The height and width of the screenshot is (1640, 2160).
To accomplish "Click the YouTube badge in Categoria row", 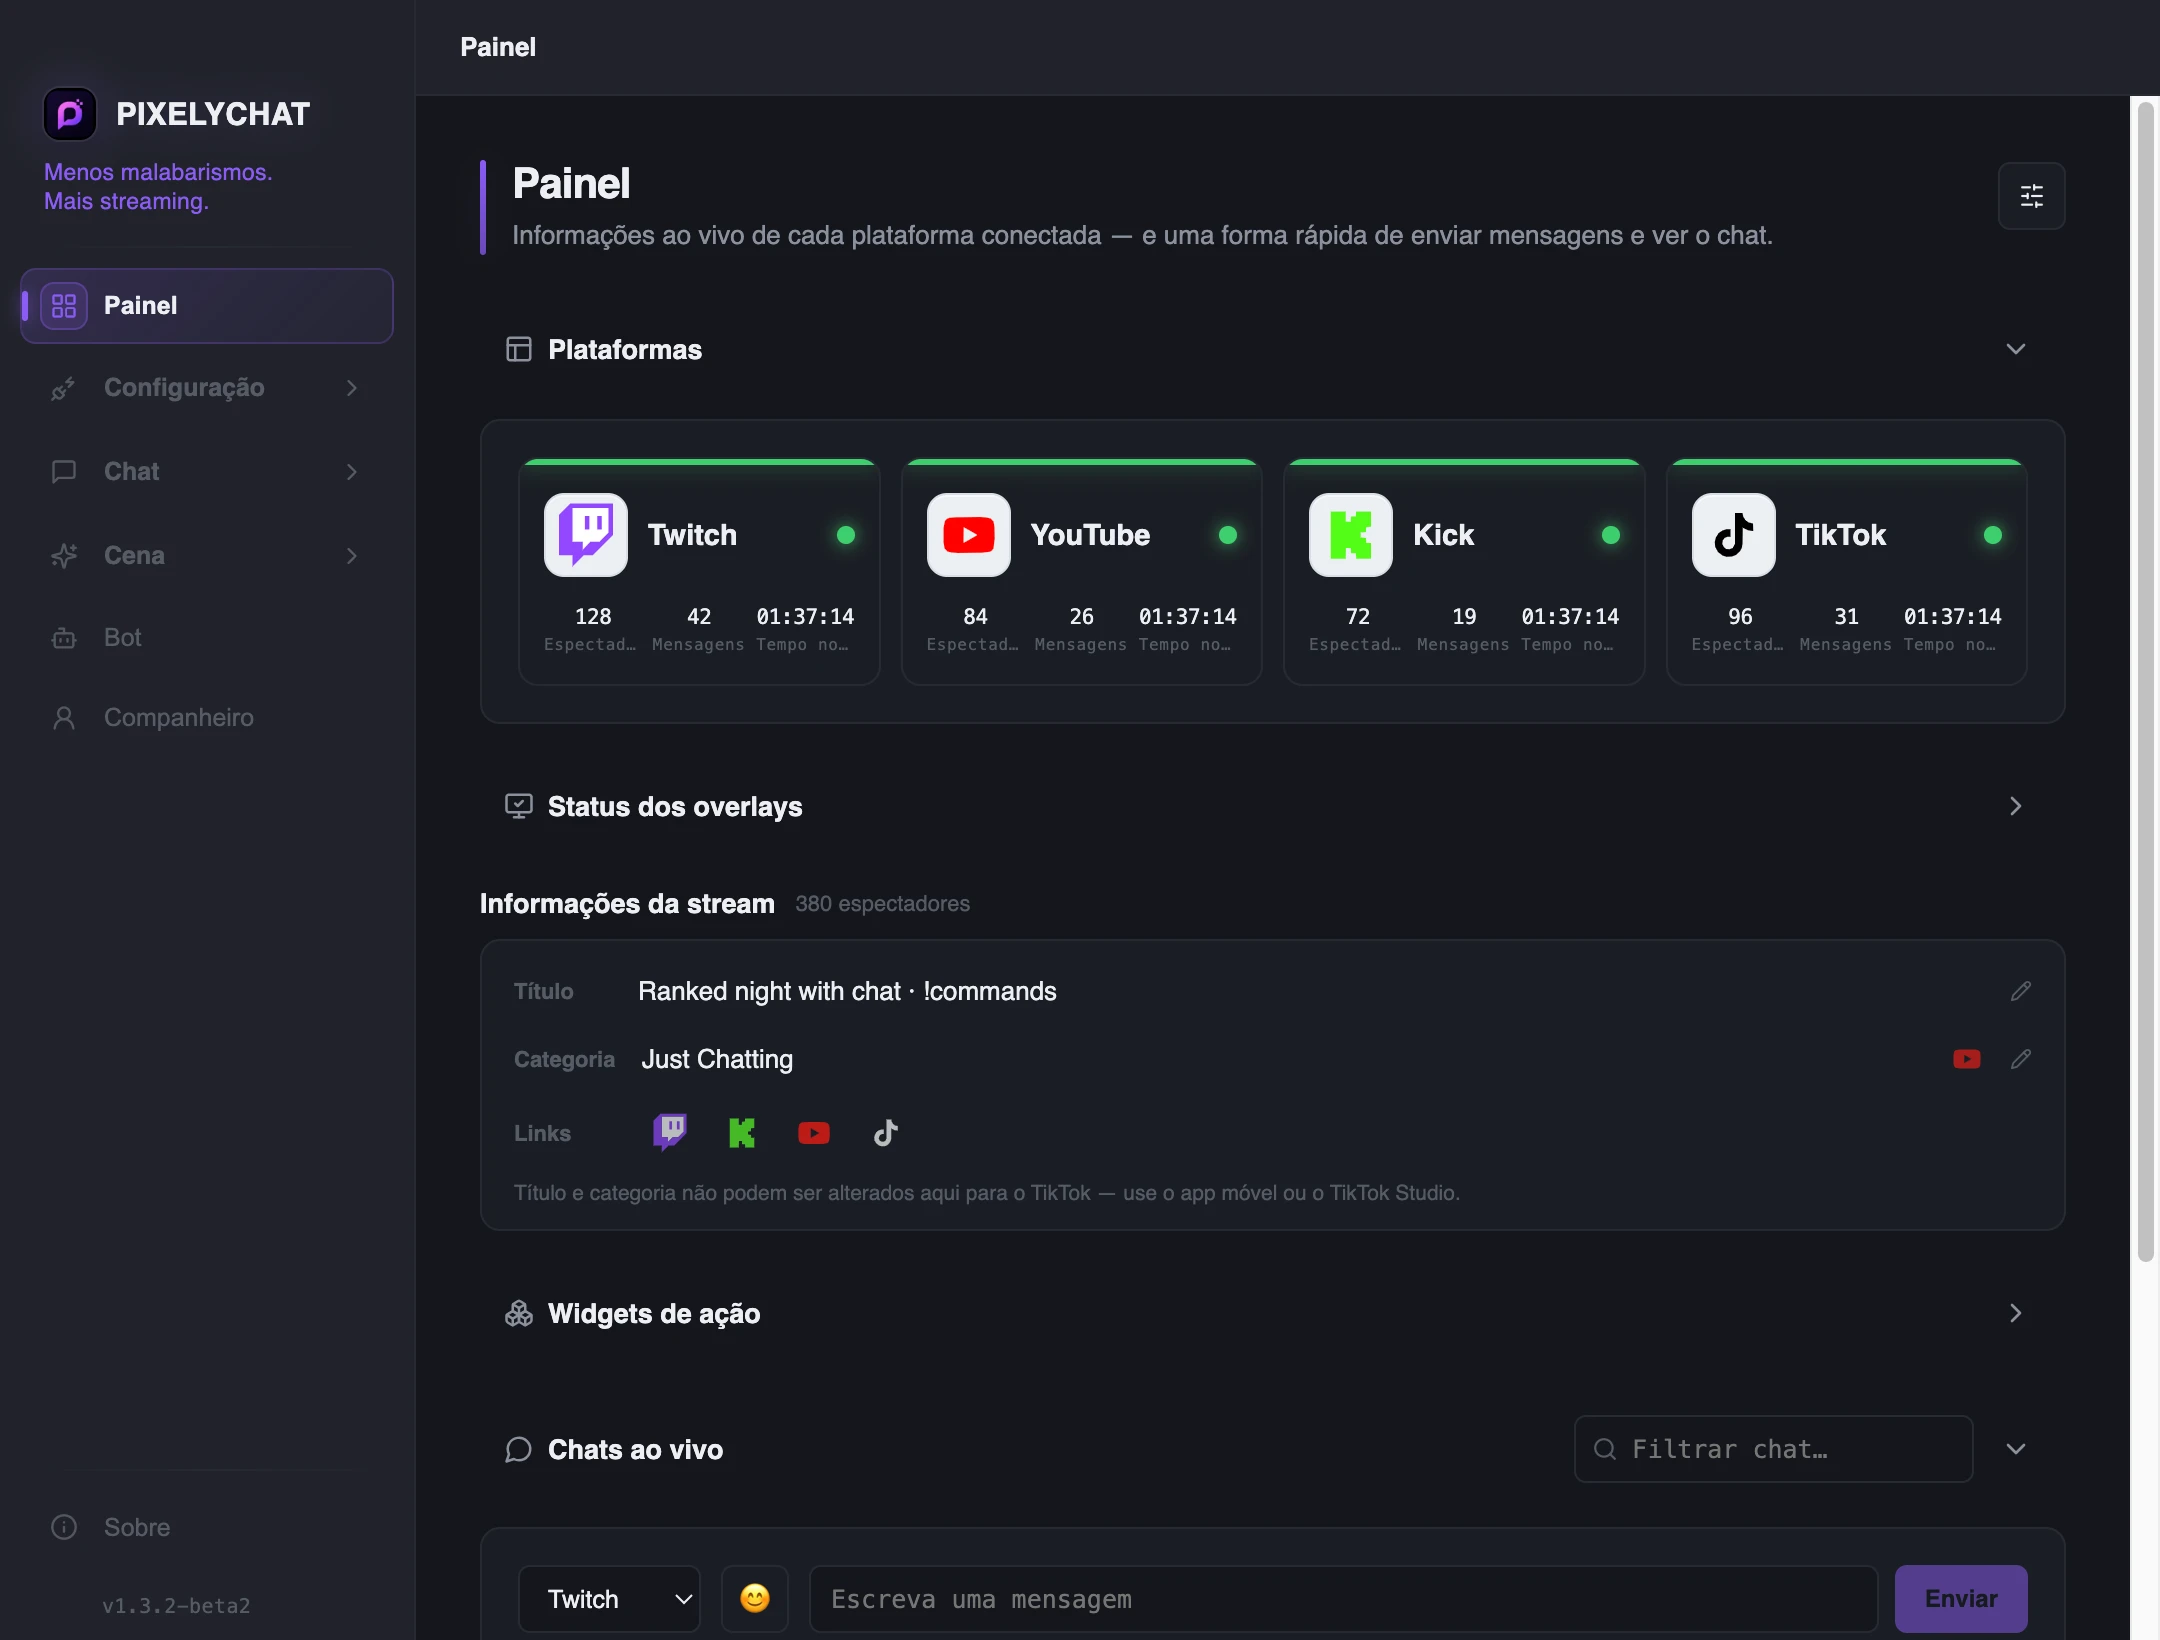I will click(1967, 1059).
